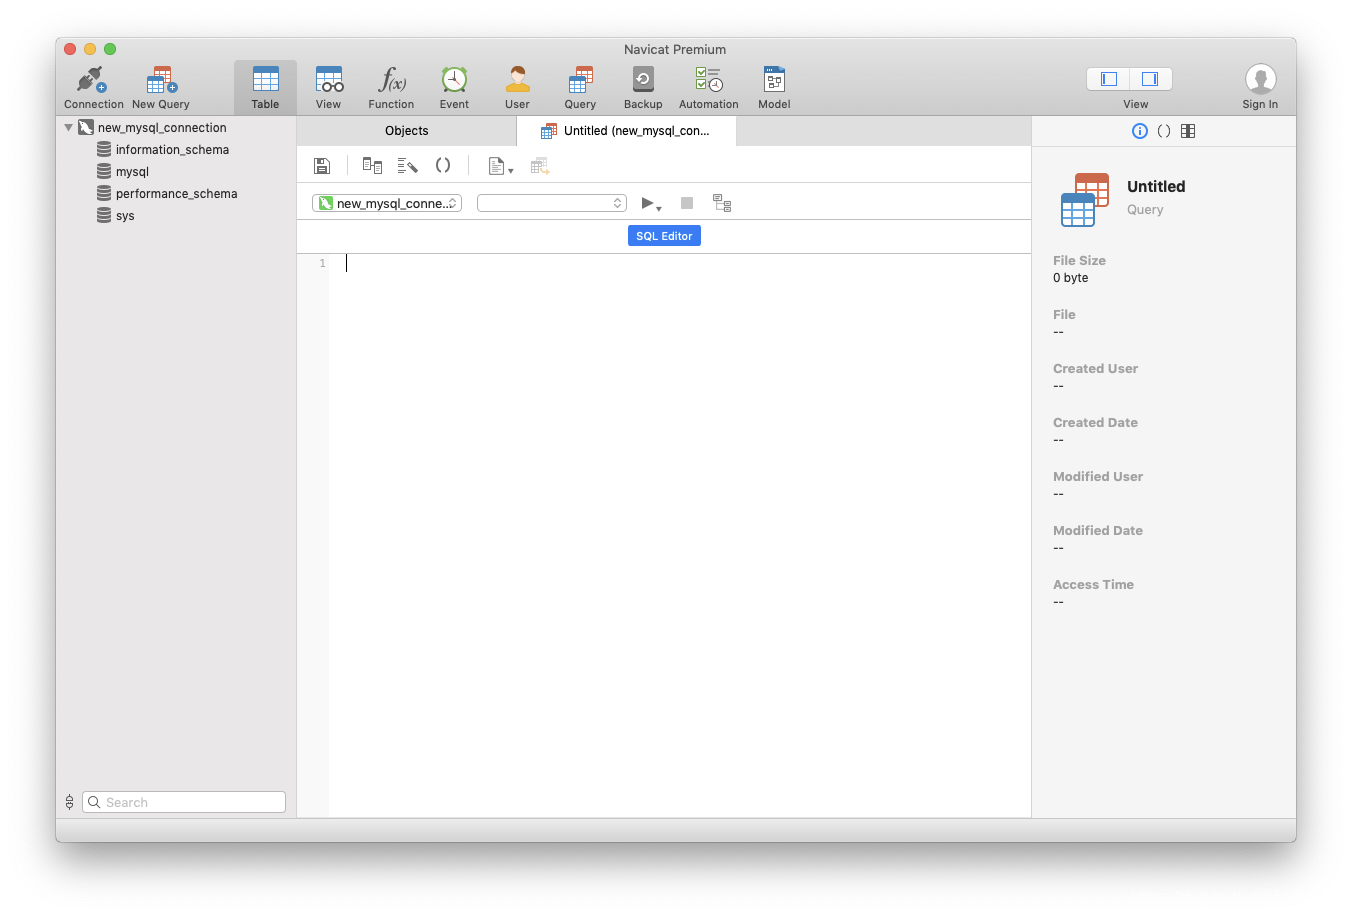
Task: Switch to the Objects tab
Action: coord(406,131)
